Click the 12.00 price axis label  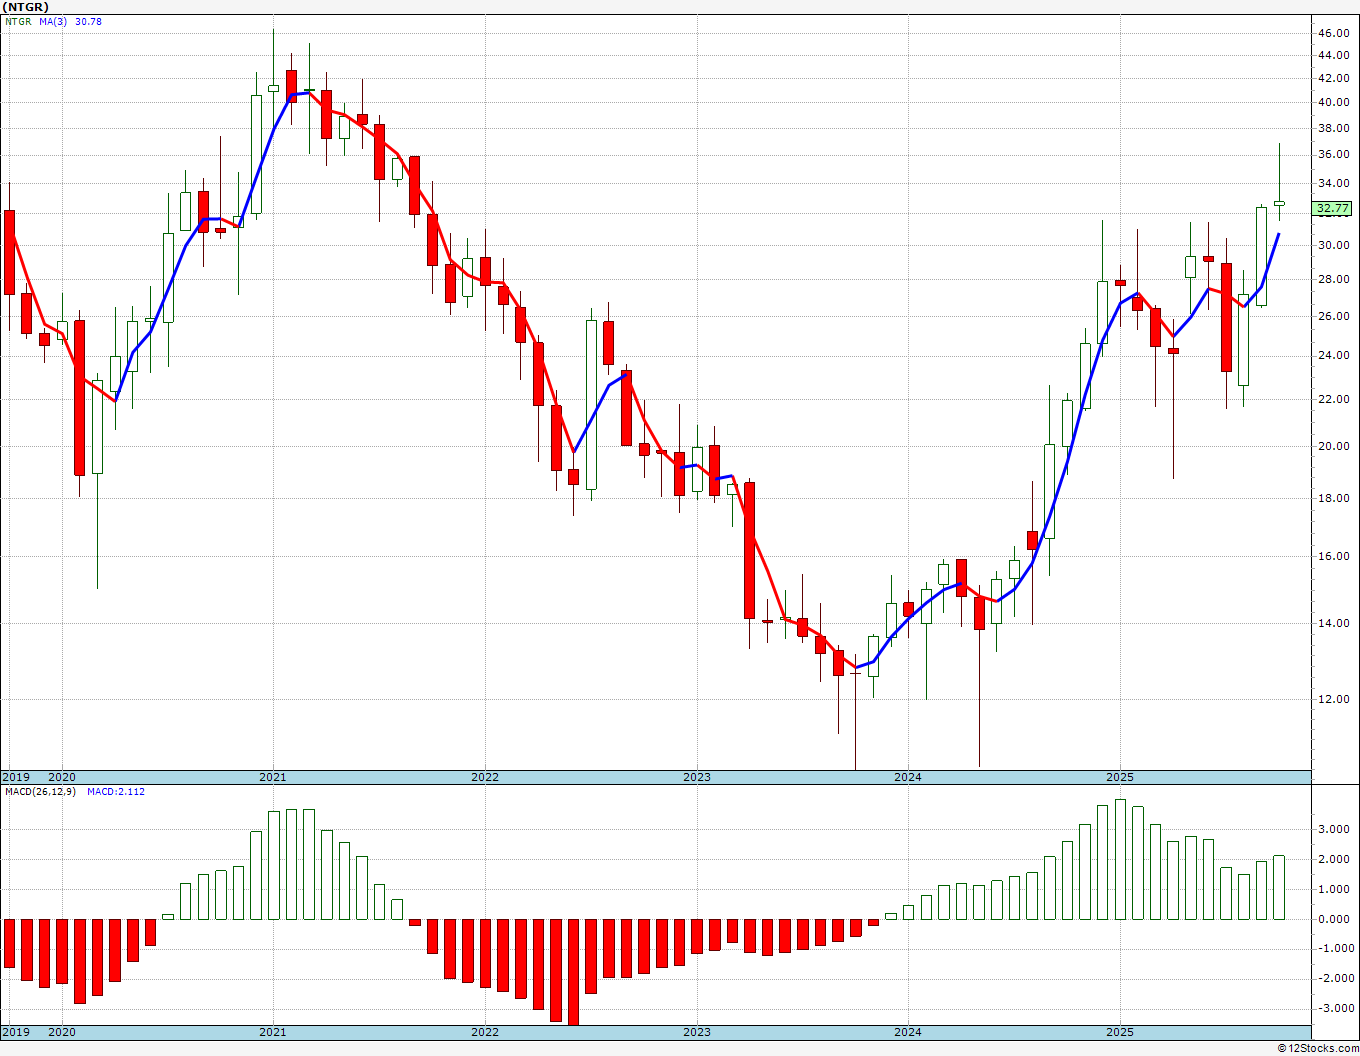[x=1333, y=700]
